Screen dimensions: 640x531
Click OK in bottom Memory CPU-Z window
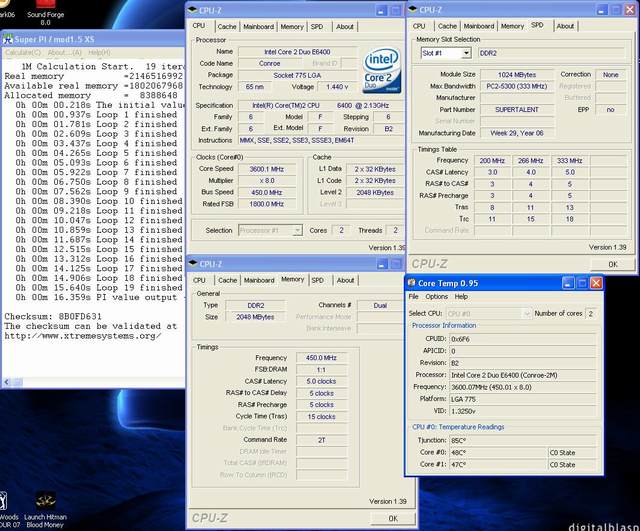393,518
